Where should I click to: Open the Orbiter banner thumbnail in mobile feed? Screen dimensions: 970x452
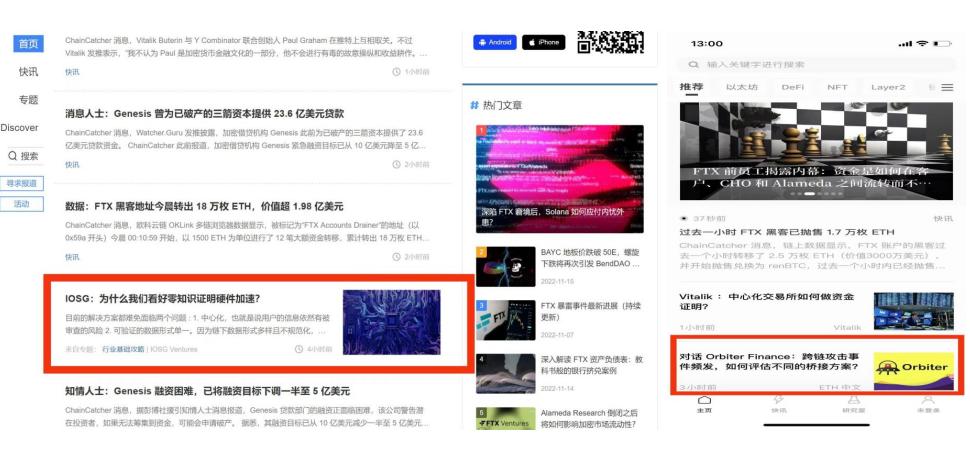[x=913, y=368]
